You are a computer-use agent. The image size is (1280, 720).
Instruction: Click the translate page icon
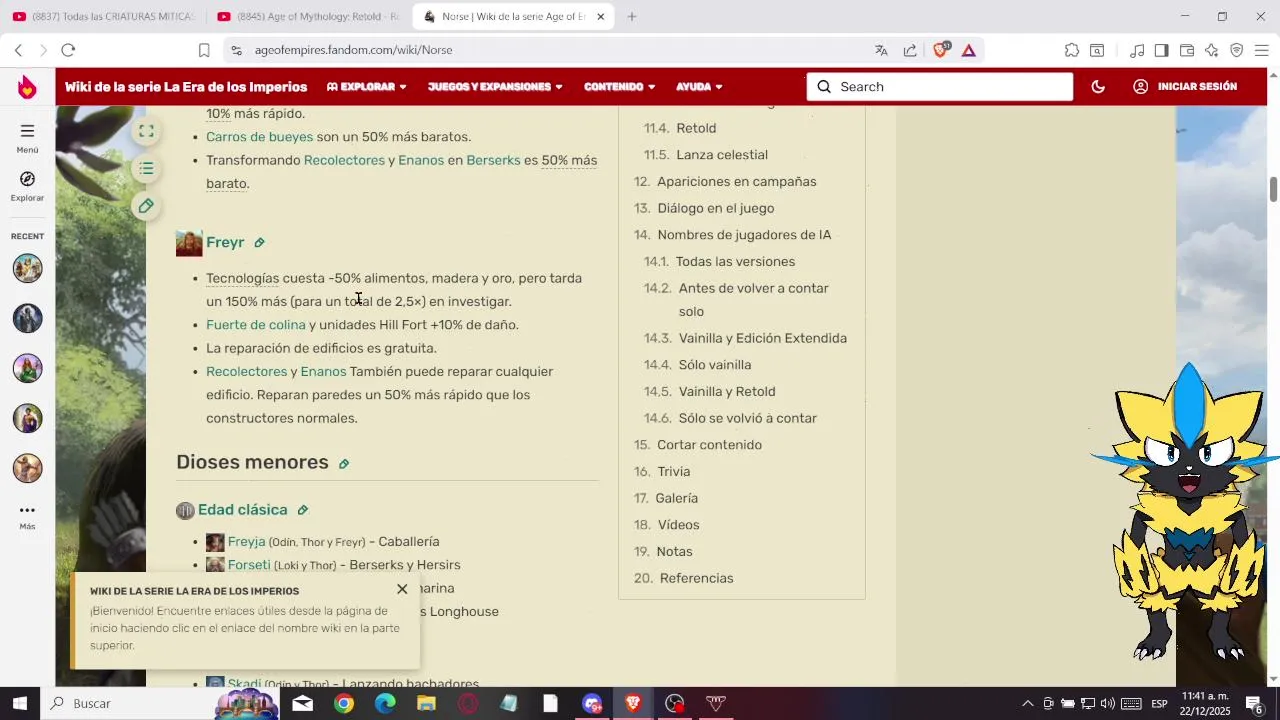[881, 50]
